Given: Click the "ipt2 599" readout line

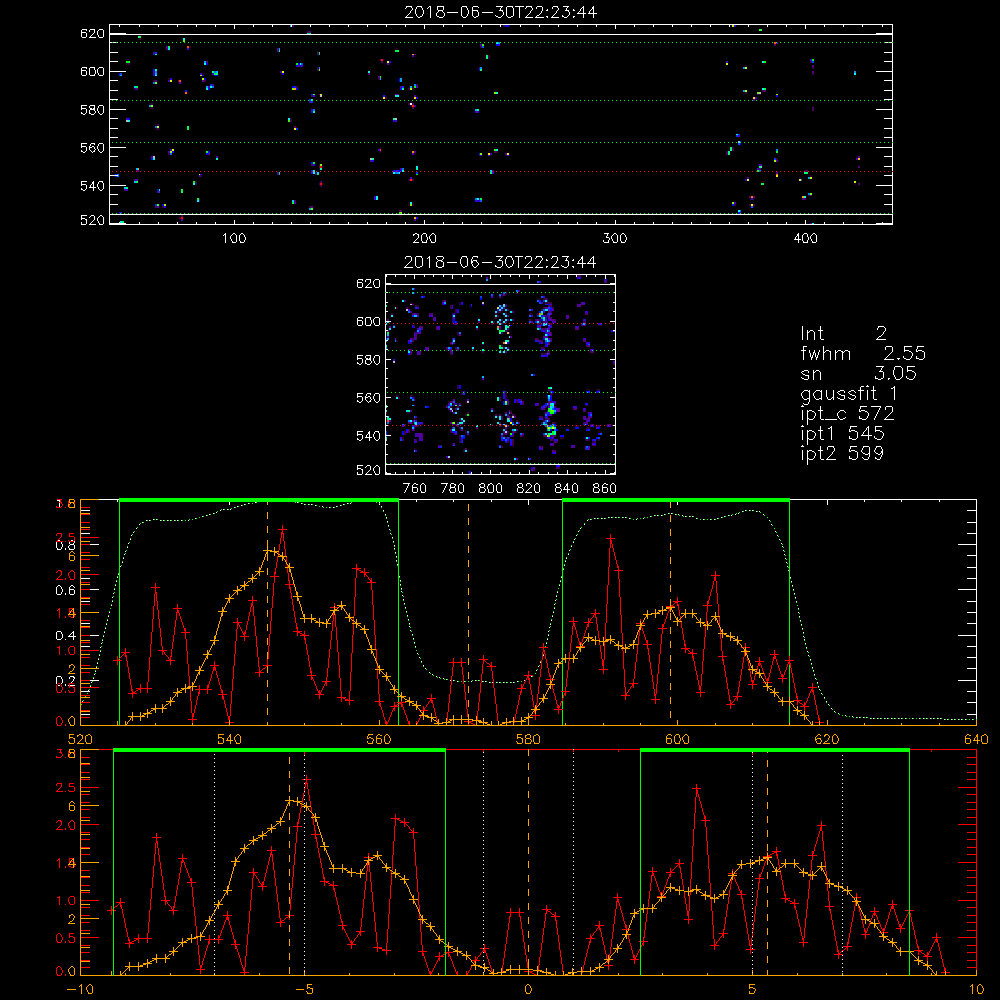Looking at the screenshot, I should pos(842,453).
